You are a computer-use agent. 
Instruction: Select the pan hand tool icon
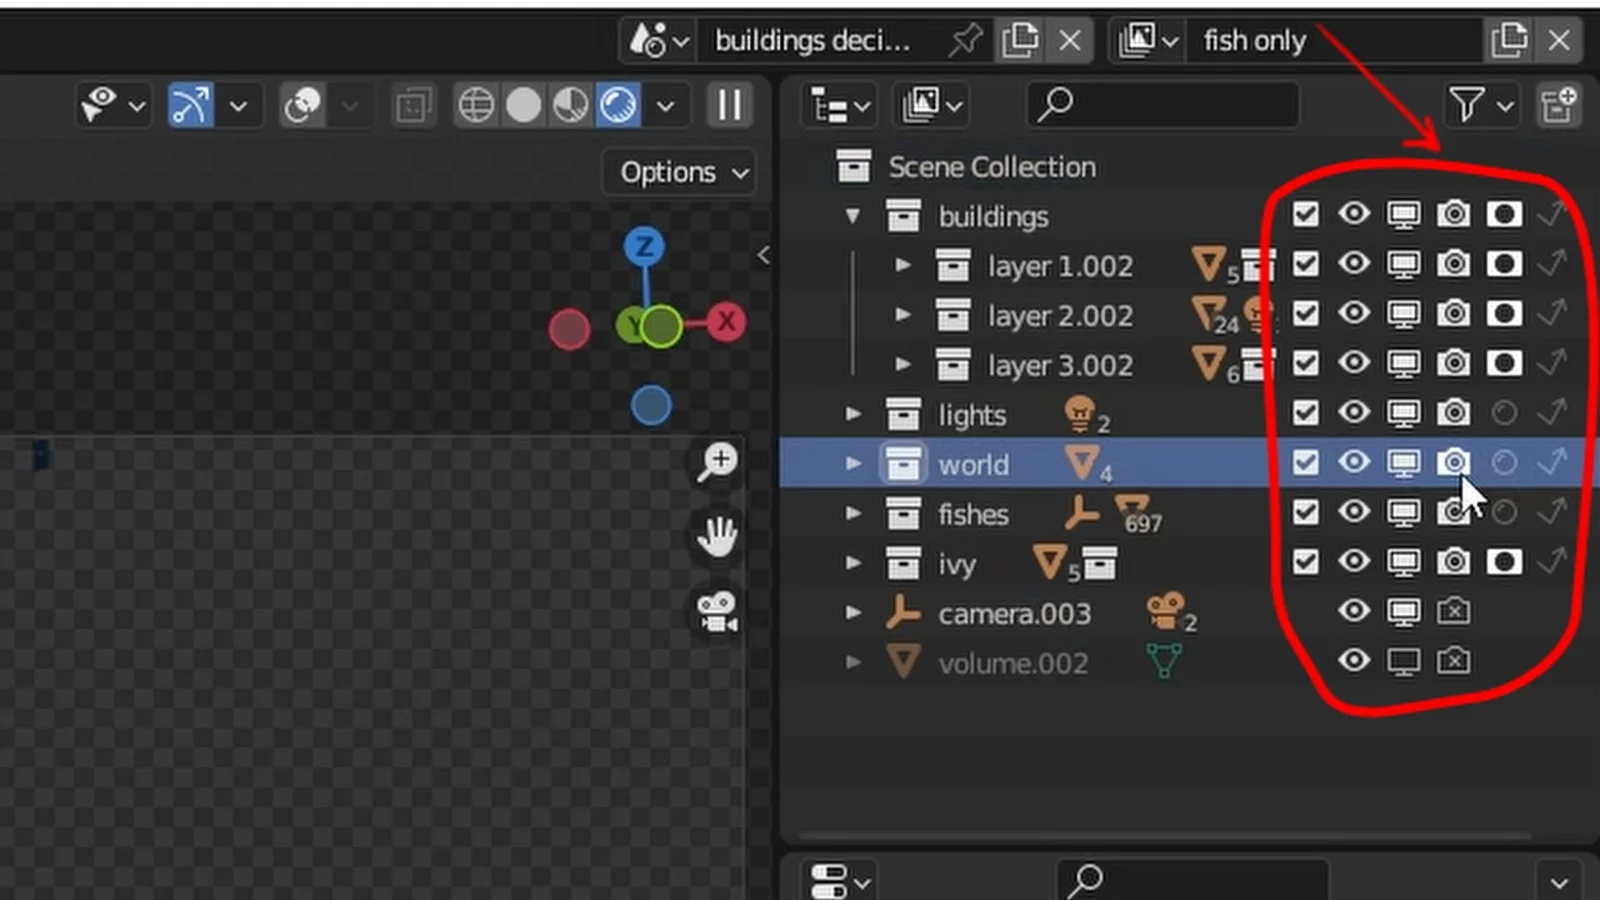click(x=717, y=536)
